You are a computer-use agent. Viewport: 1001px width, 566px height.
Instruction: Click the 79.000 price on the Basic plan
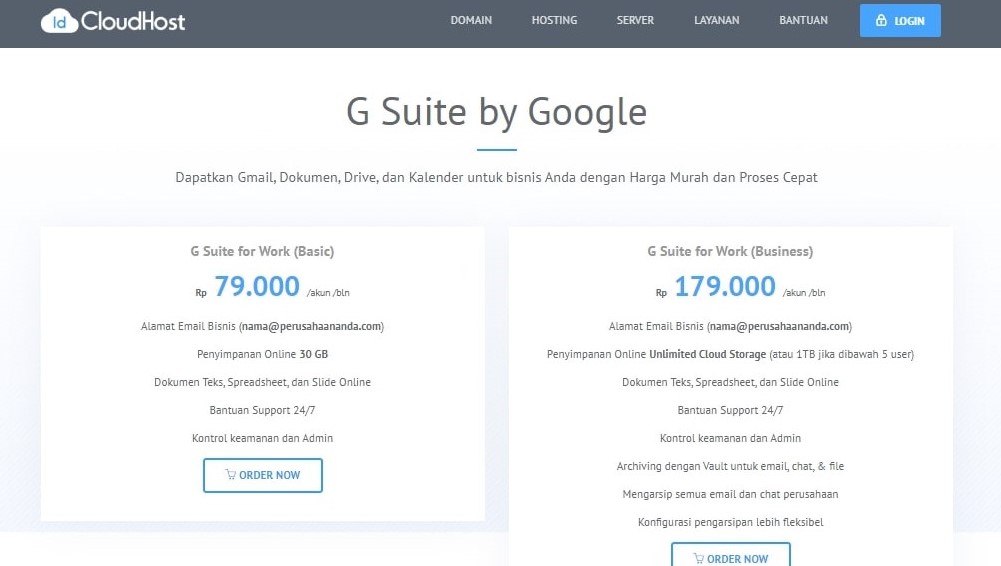257,287
